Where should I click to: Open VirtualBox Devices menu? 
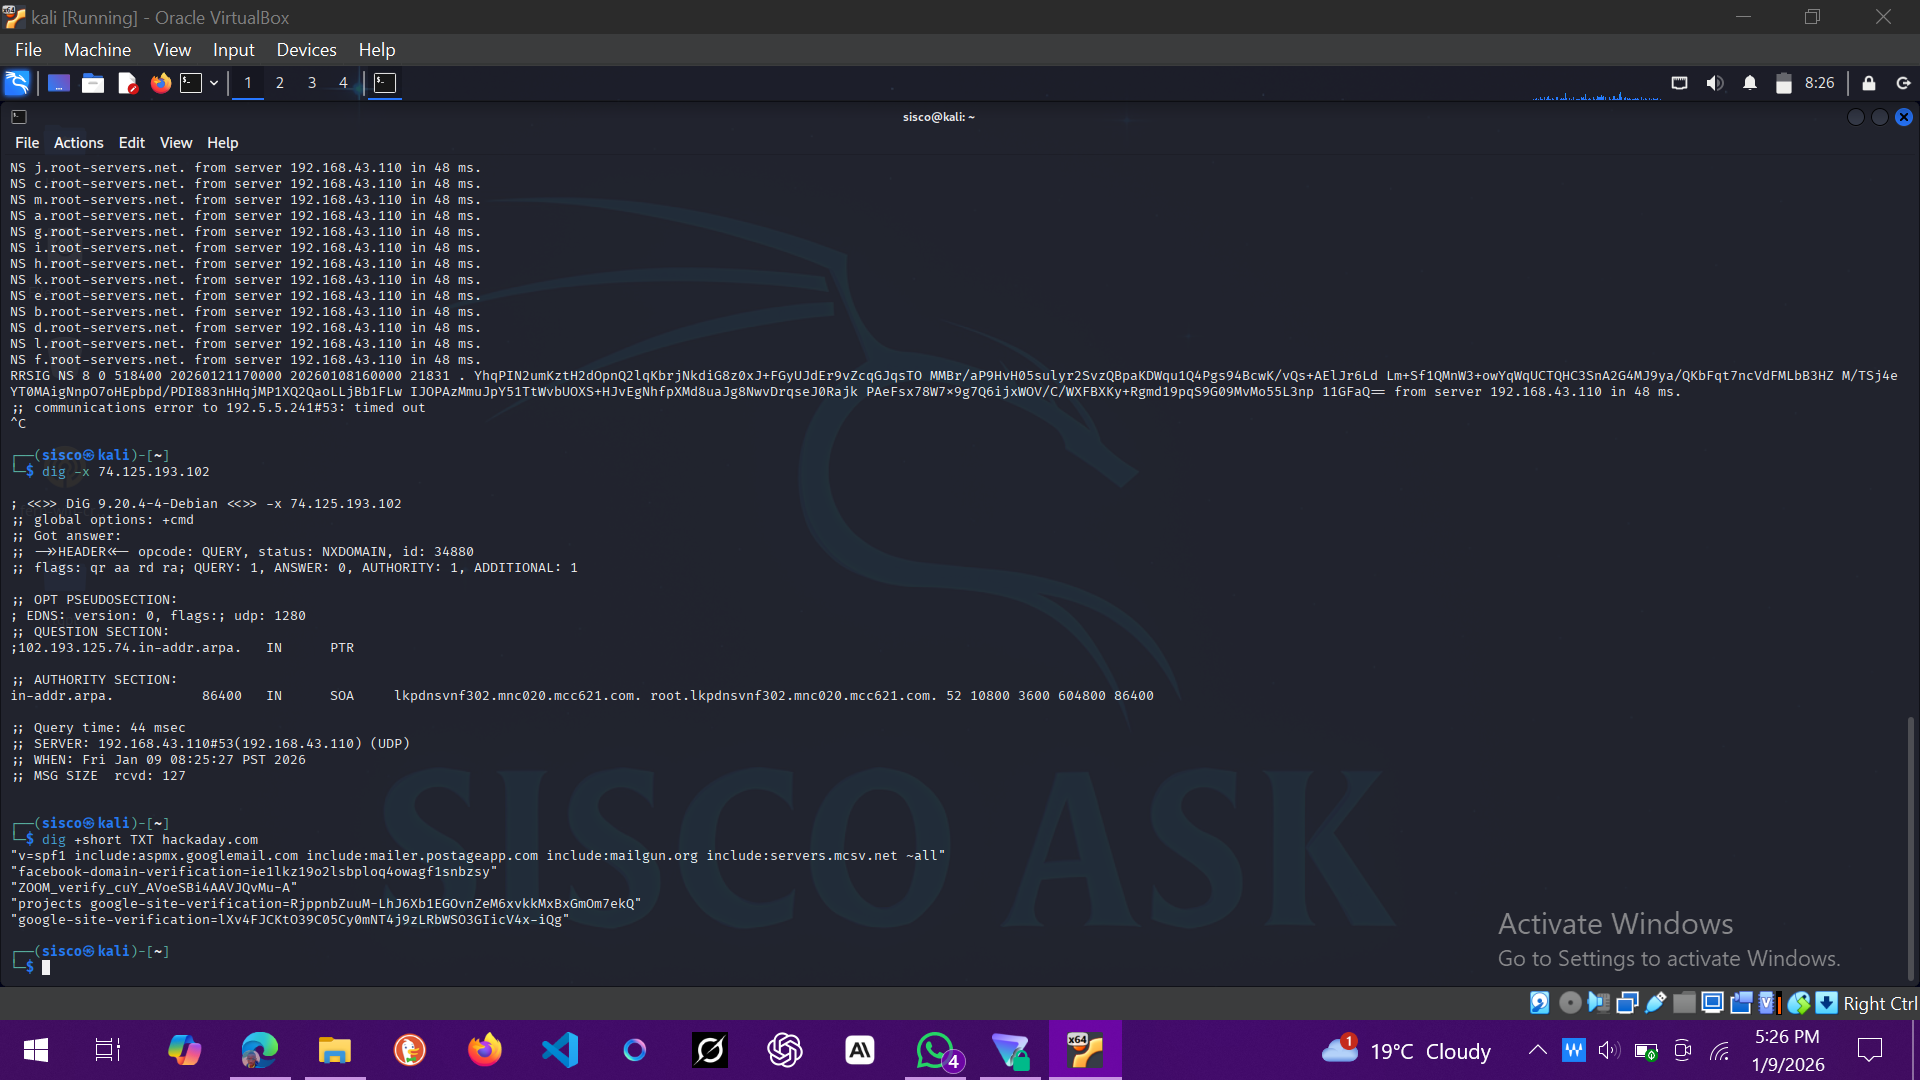[x=306, y=50]
